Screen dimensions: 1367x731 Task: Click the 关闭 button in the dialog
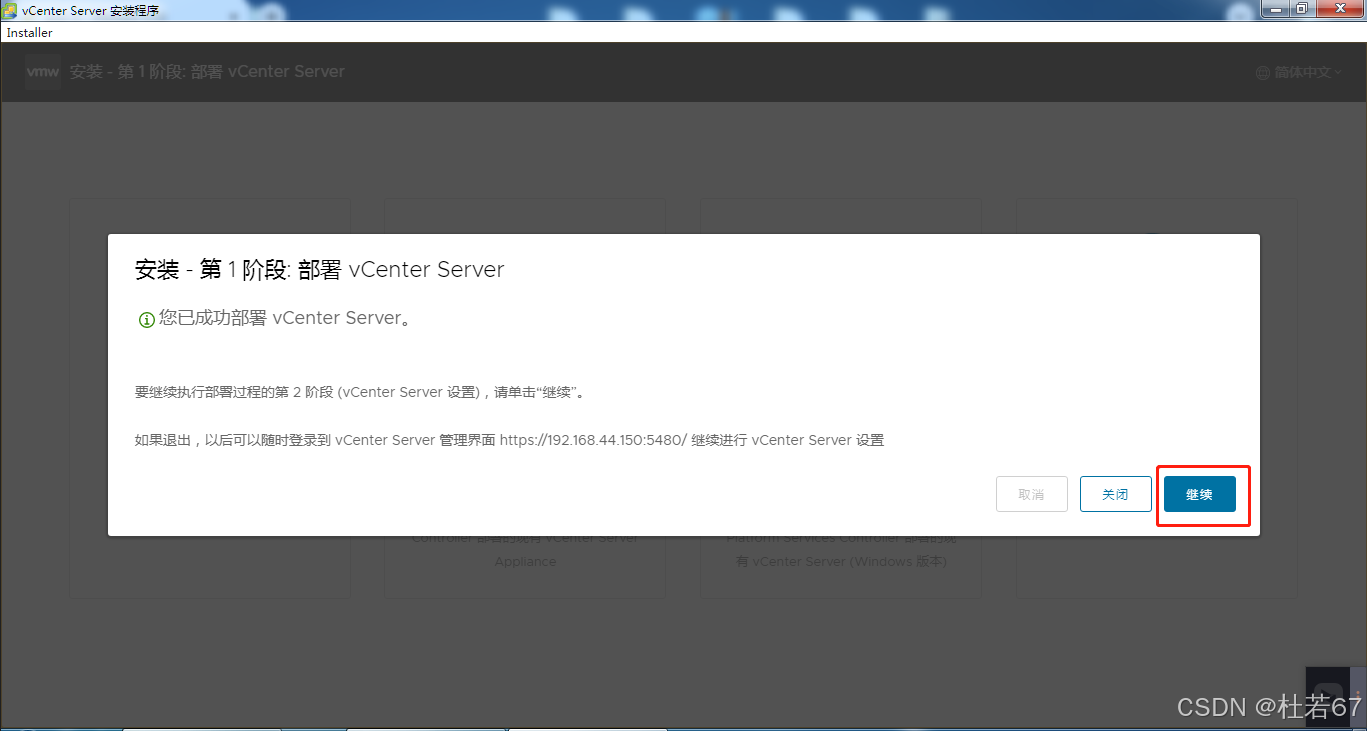point(1115,494)
